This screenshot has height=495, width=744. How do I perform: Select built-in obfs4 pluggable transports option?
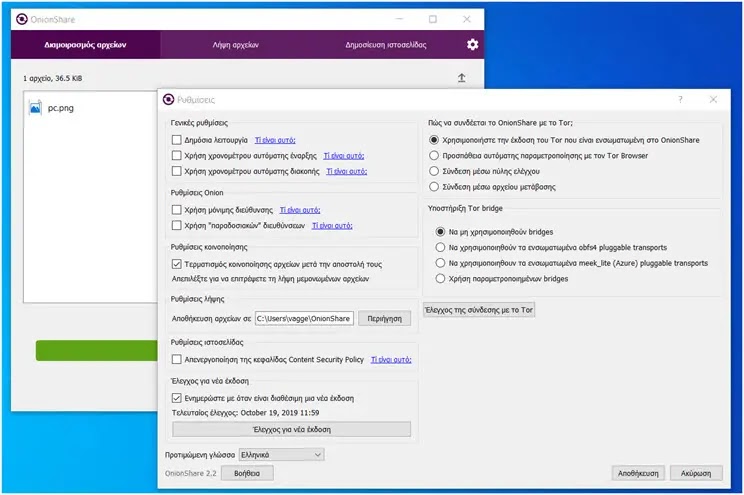[440, 247]
